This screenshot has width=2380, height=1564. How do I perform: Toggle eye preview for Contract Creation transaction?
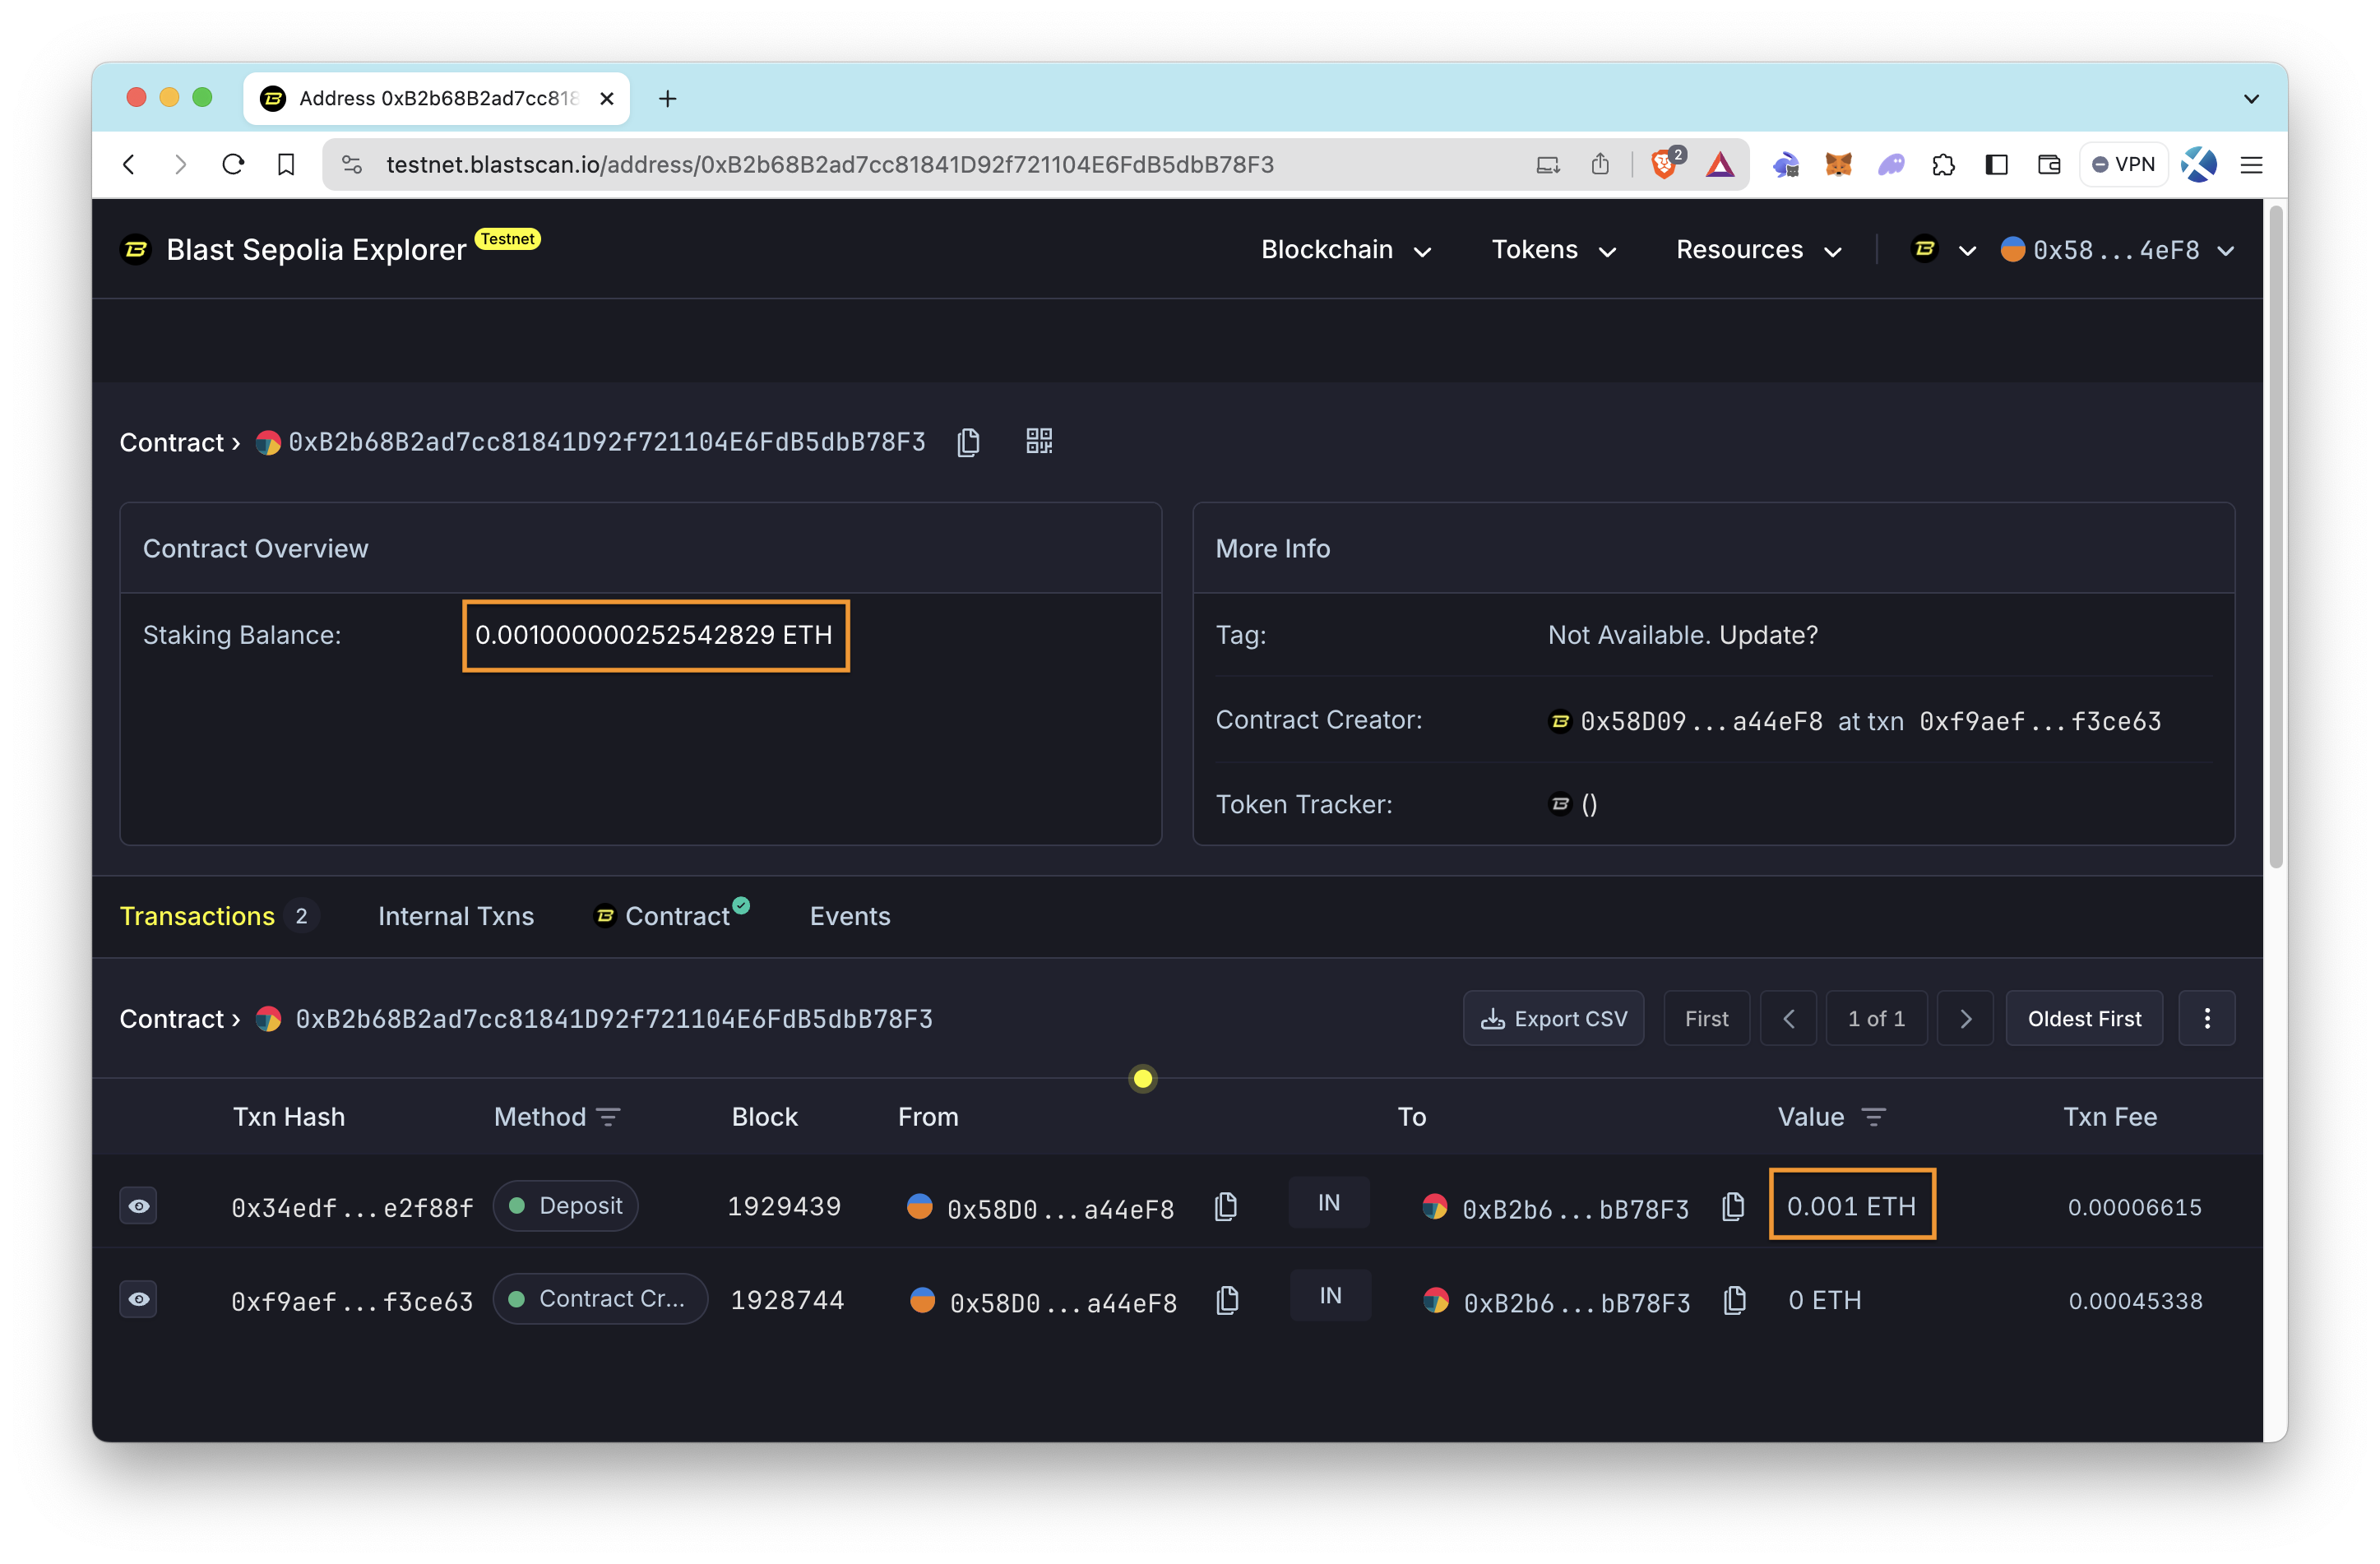pyautogui.click(x=139, y=1299)
